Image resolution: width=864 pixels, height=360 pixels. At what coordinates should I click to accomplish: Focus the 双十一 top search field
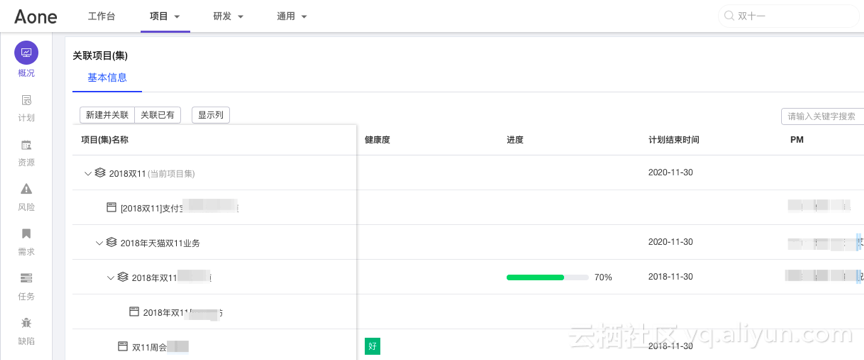[x=789, y=17]
